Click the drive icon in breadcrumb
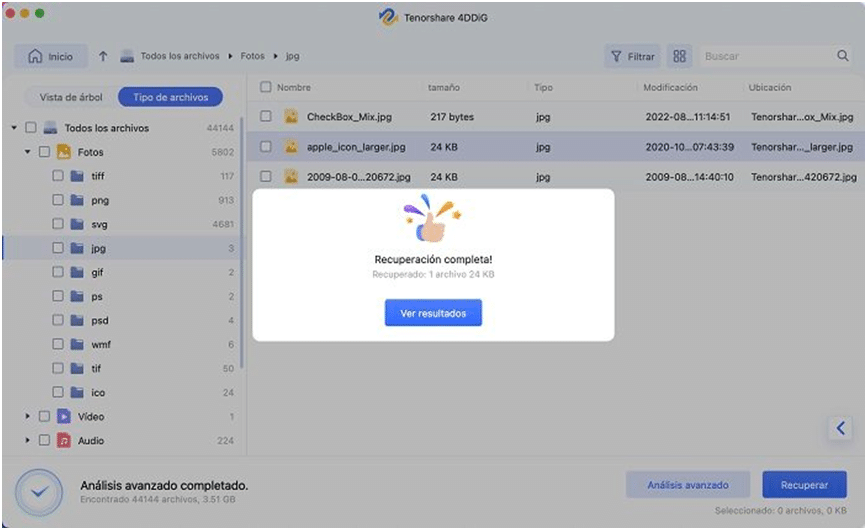 coord(127,56)
